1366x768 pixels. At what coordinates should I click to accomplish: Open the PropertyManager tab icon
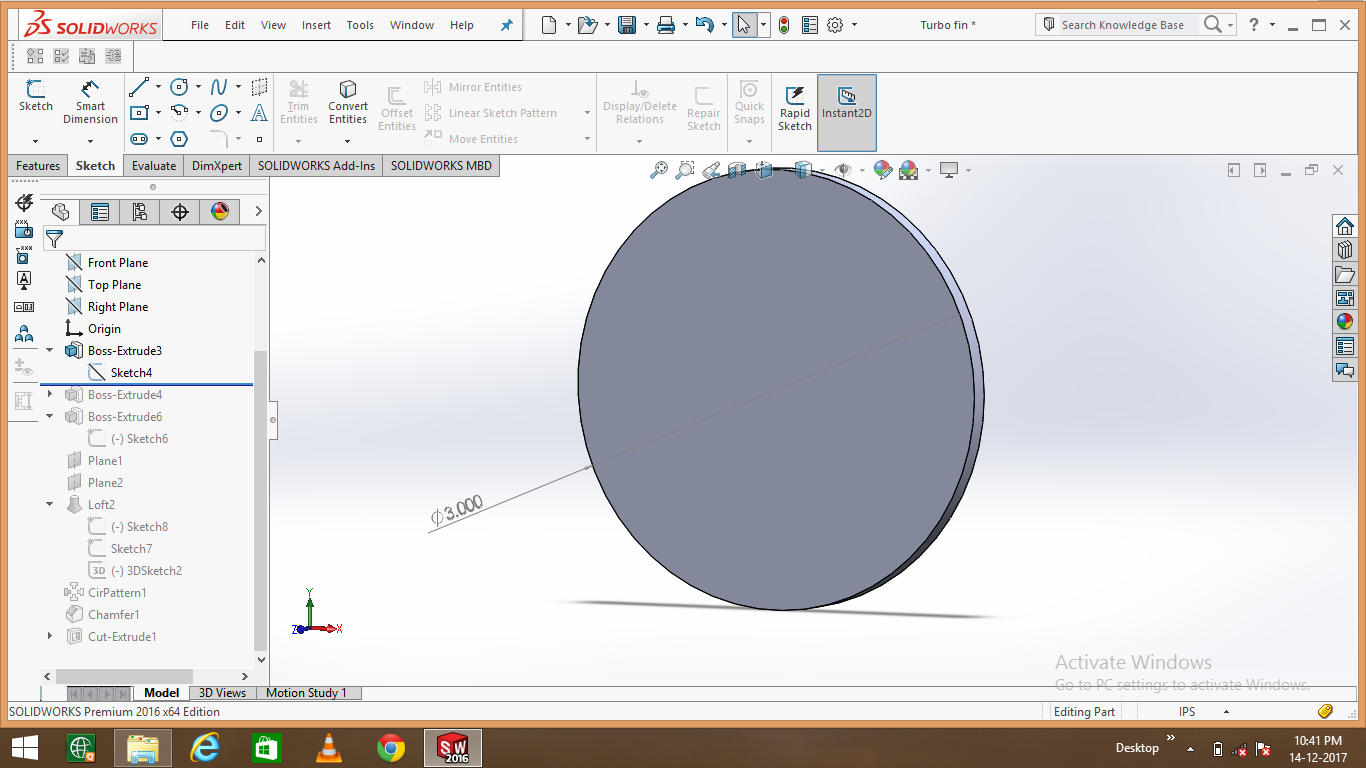[x=100, y=211]
